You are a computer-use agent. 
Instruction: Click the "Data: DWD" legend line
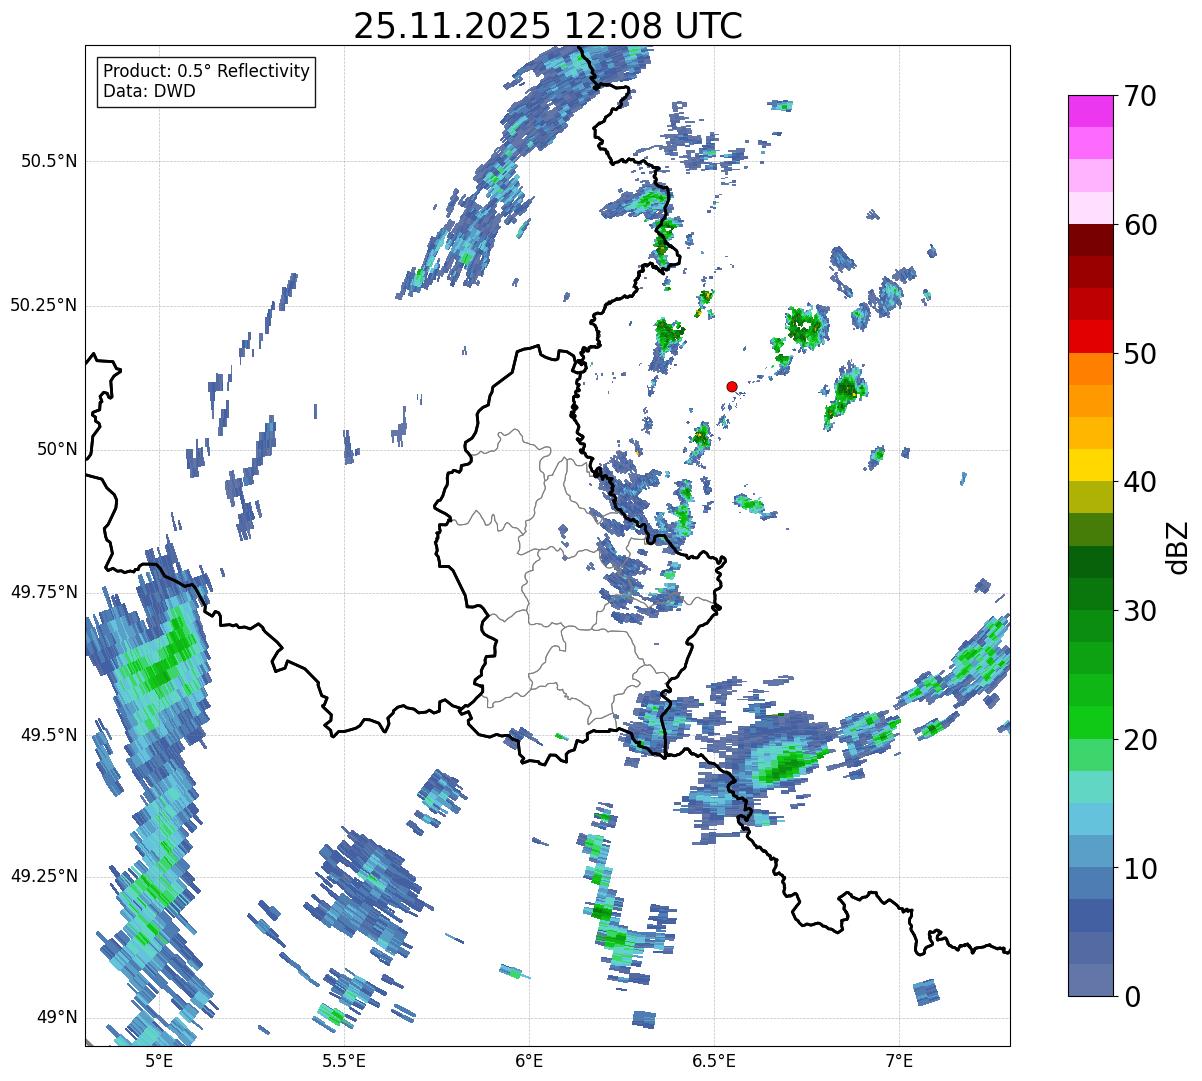(x=150, y=91)
